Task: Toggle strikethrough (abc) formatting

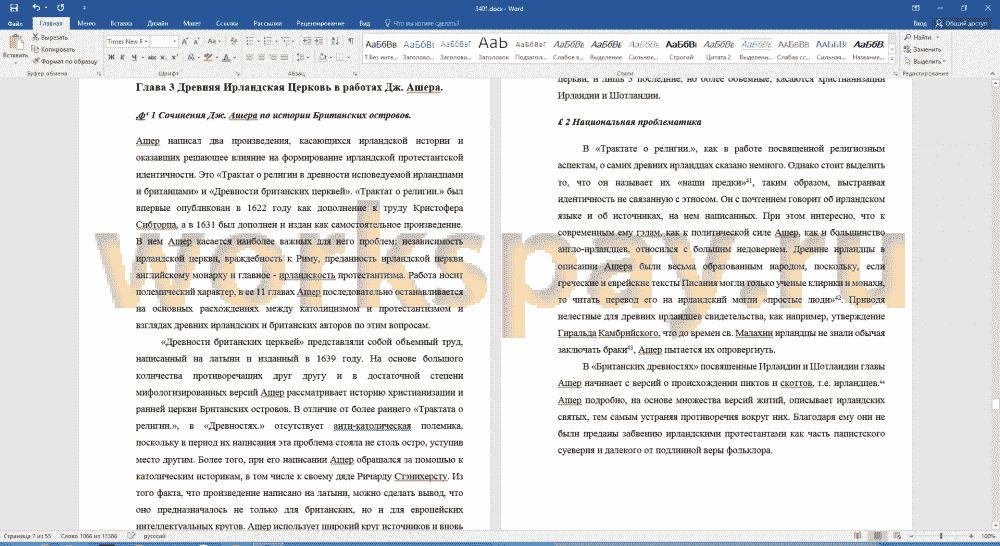Action: point(152,57)
